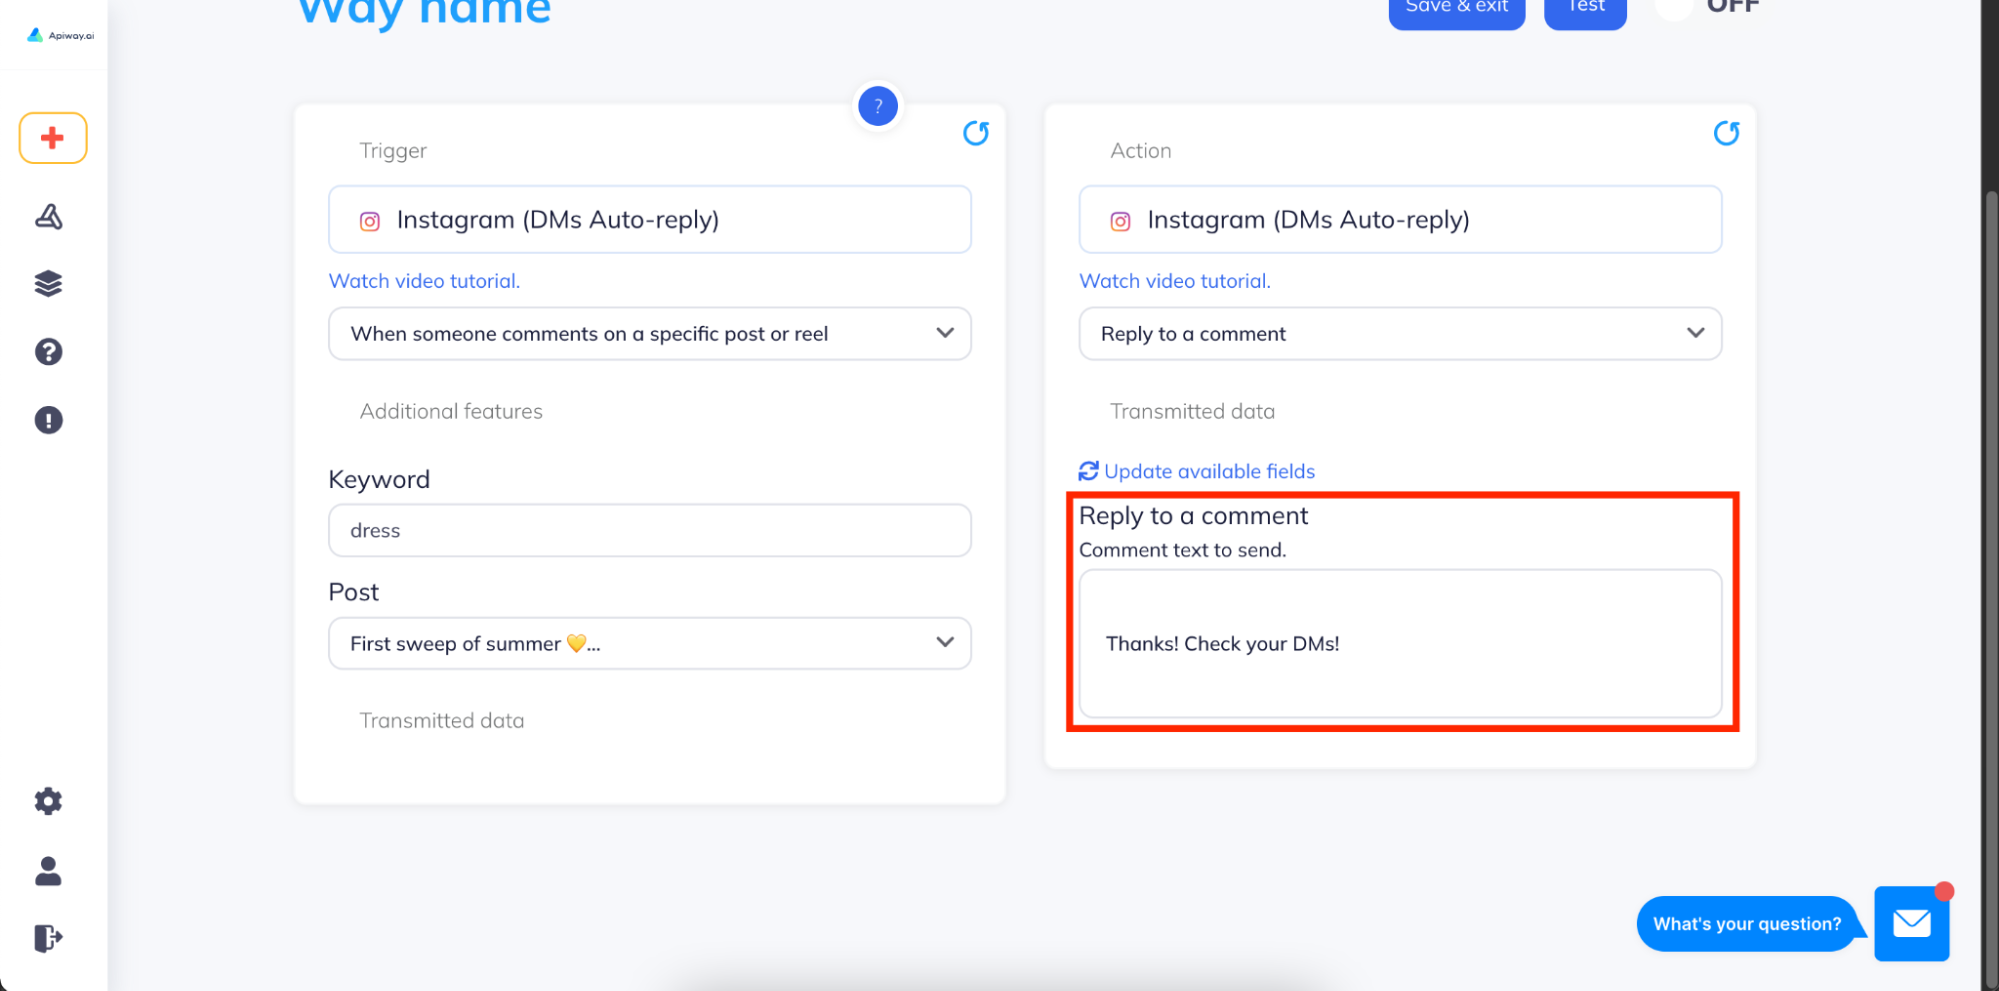Open the settings gear in sidebar
This screenshot has height=991, width=1999.
coord(49,801)
